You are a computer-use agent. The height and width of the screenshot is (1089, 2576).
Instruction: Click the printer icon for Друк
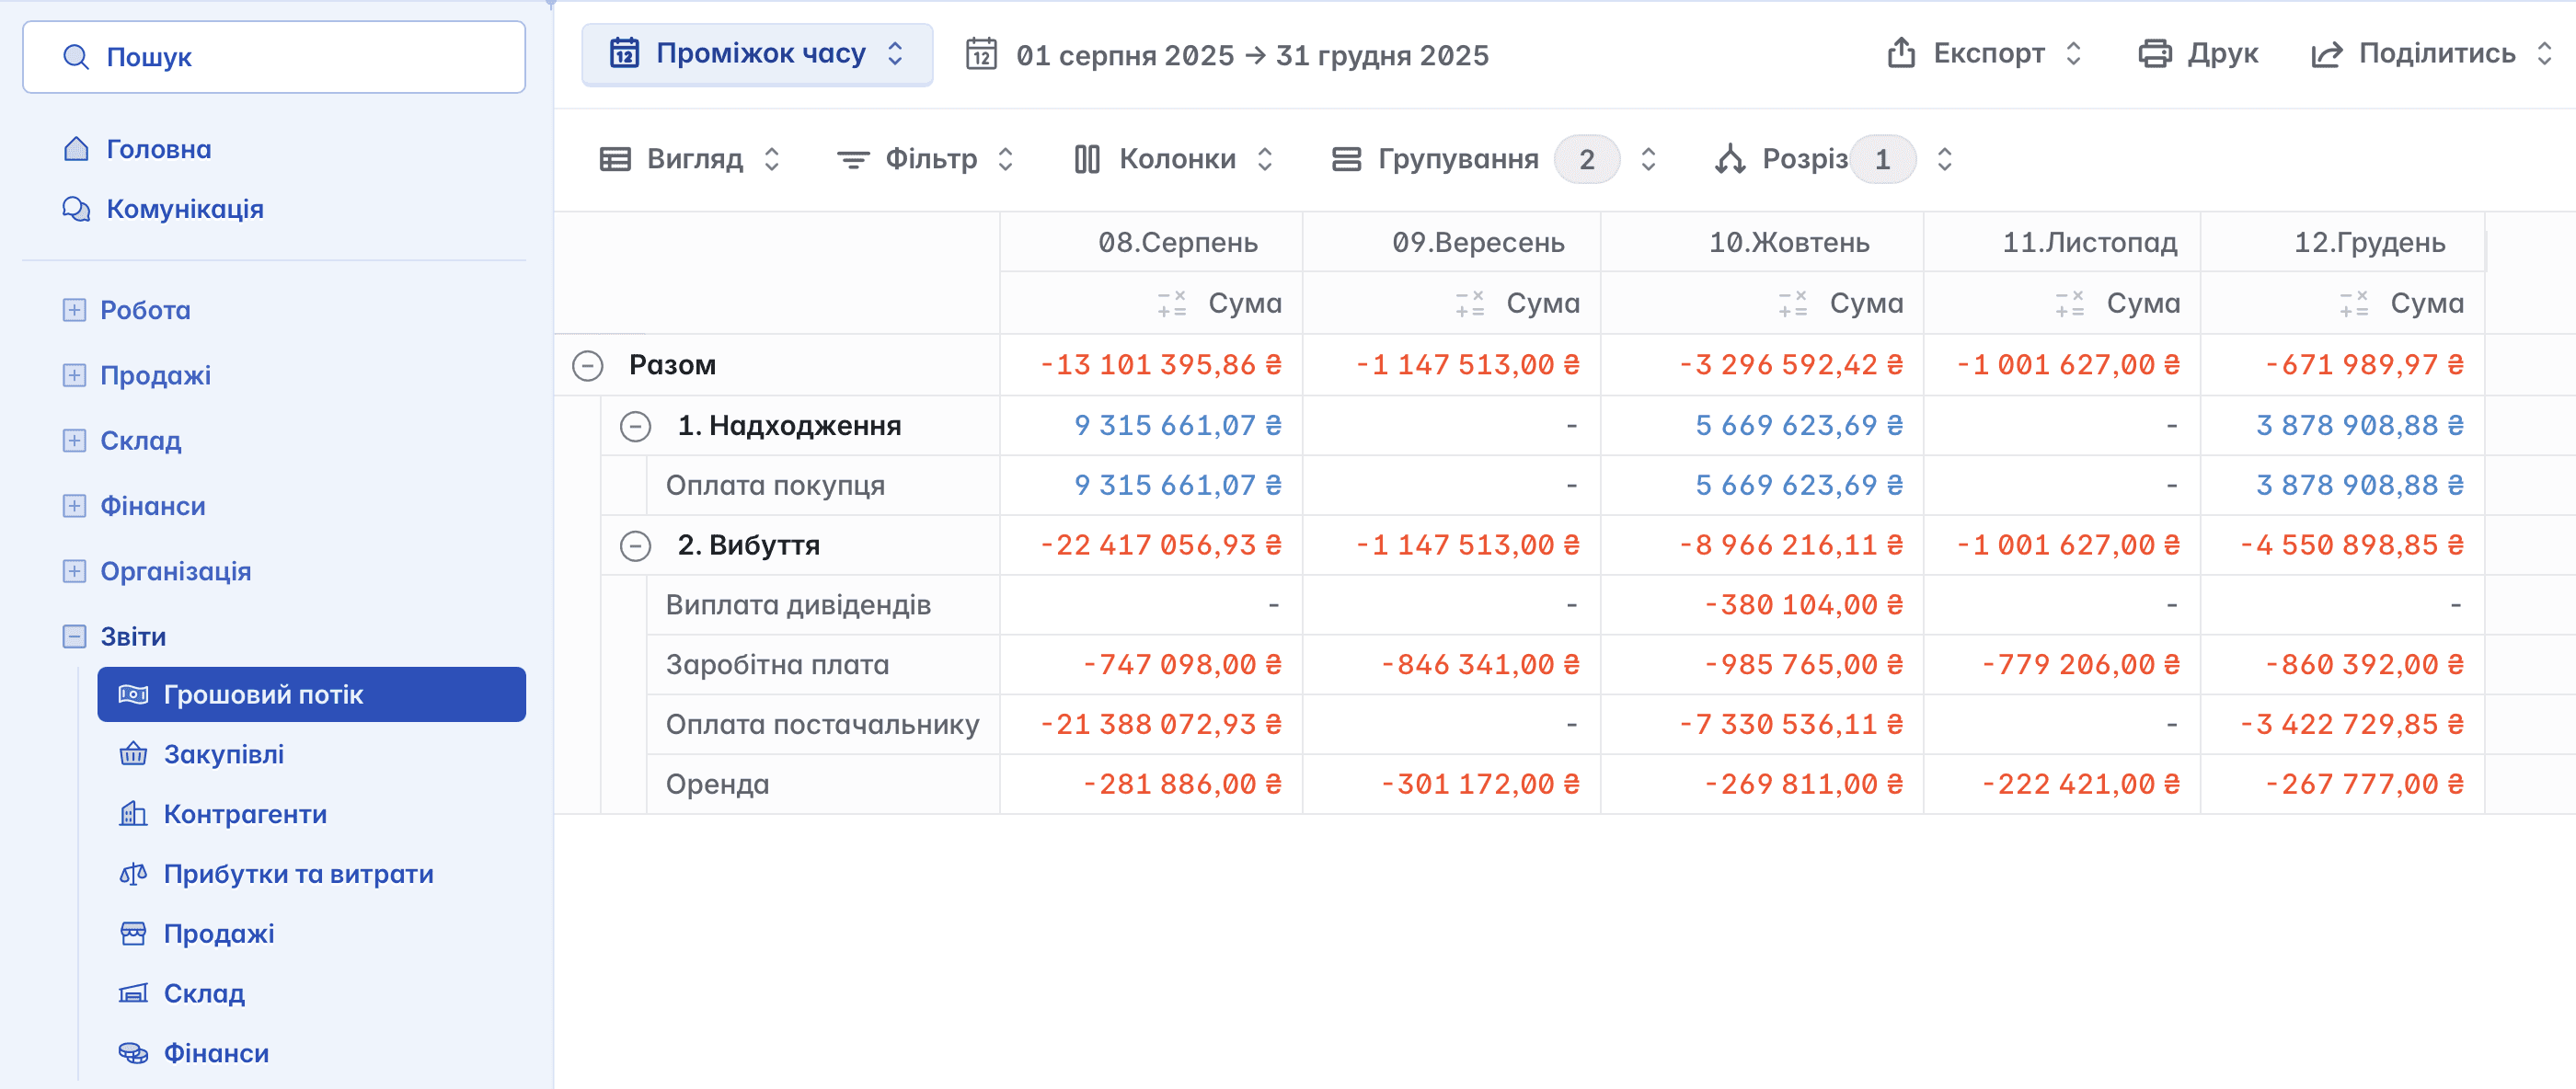click(2154, 53)
